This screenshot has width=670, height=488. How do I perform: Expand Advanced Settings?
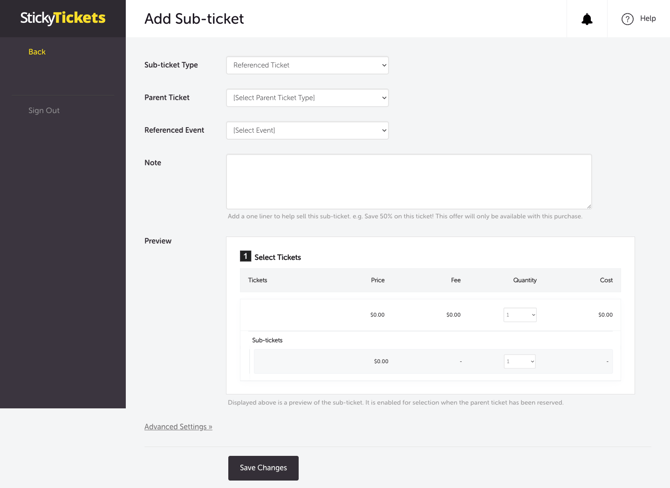click(x=178, y=426)
